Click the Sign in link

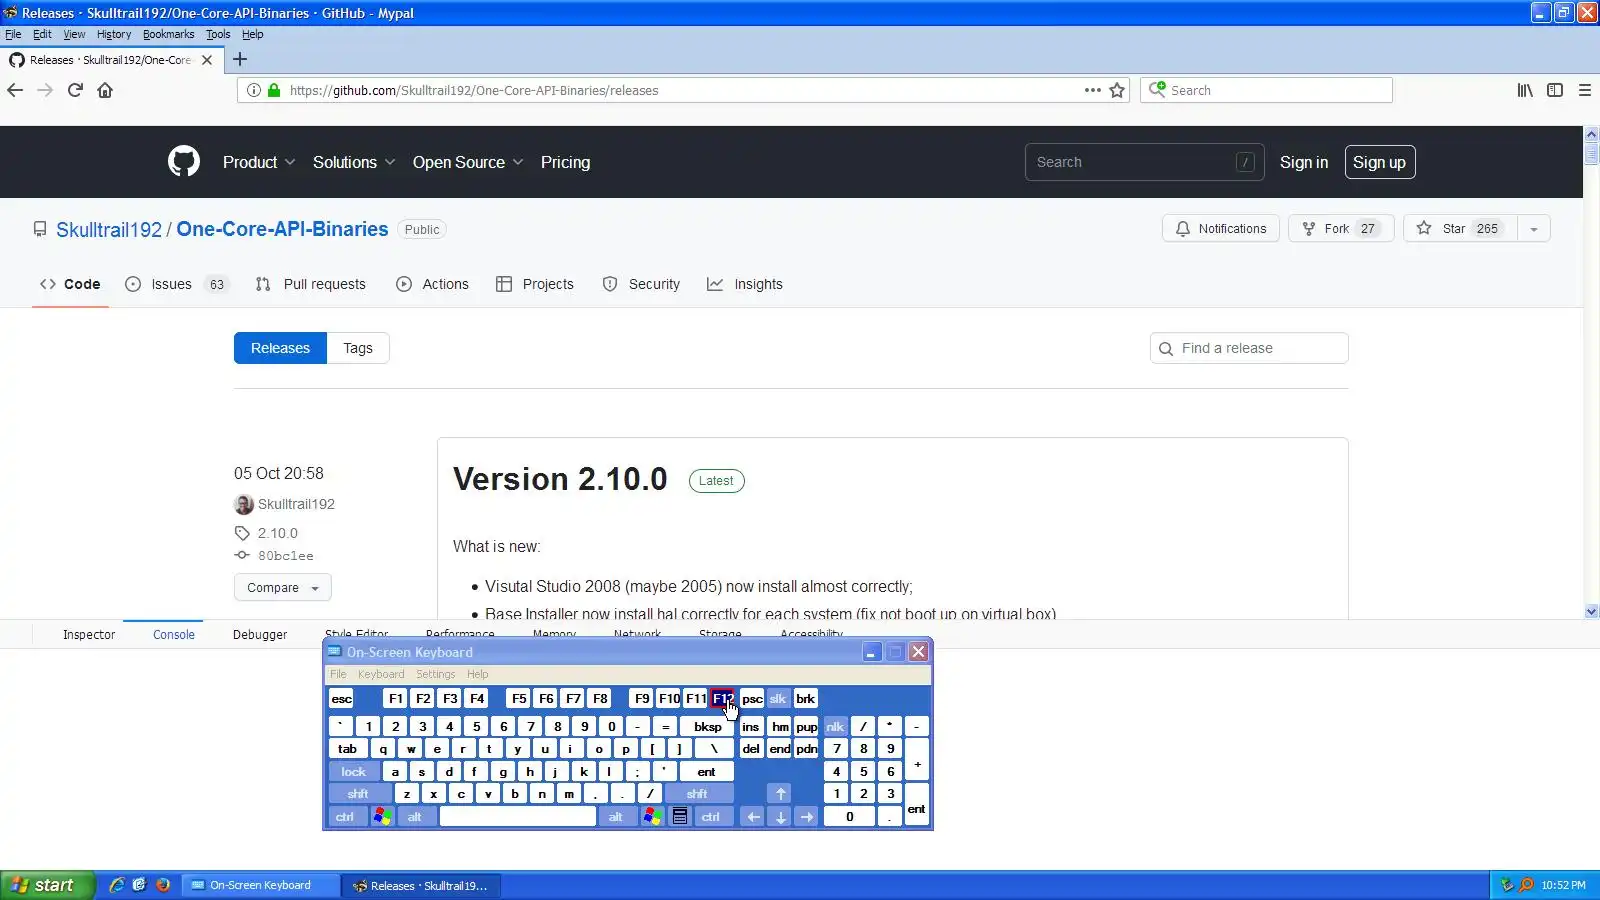click(1304, 162)
